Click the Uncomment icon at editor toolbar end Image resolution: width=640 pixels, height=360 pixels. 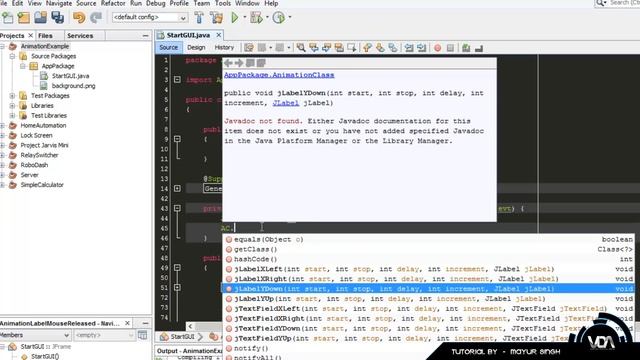tap(479, 48)
